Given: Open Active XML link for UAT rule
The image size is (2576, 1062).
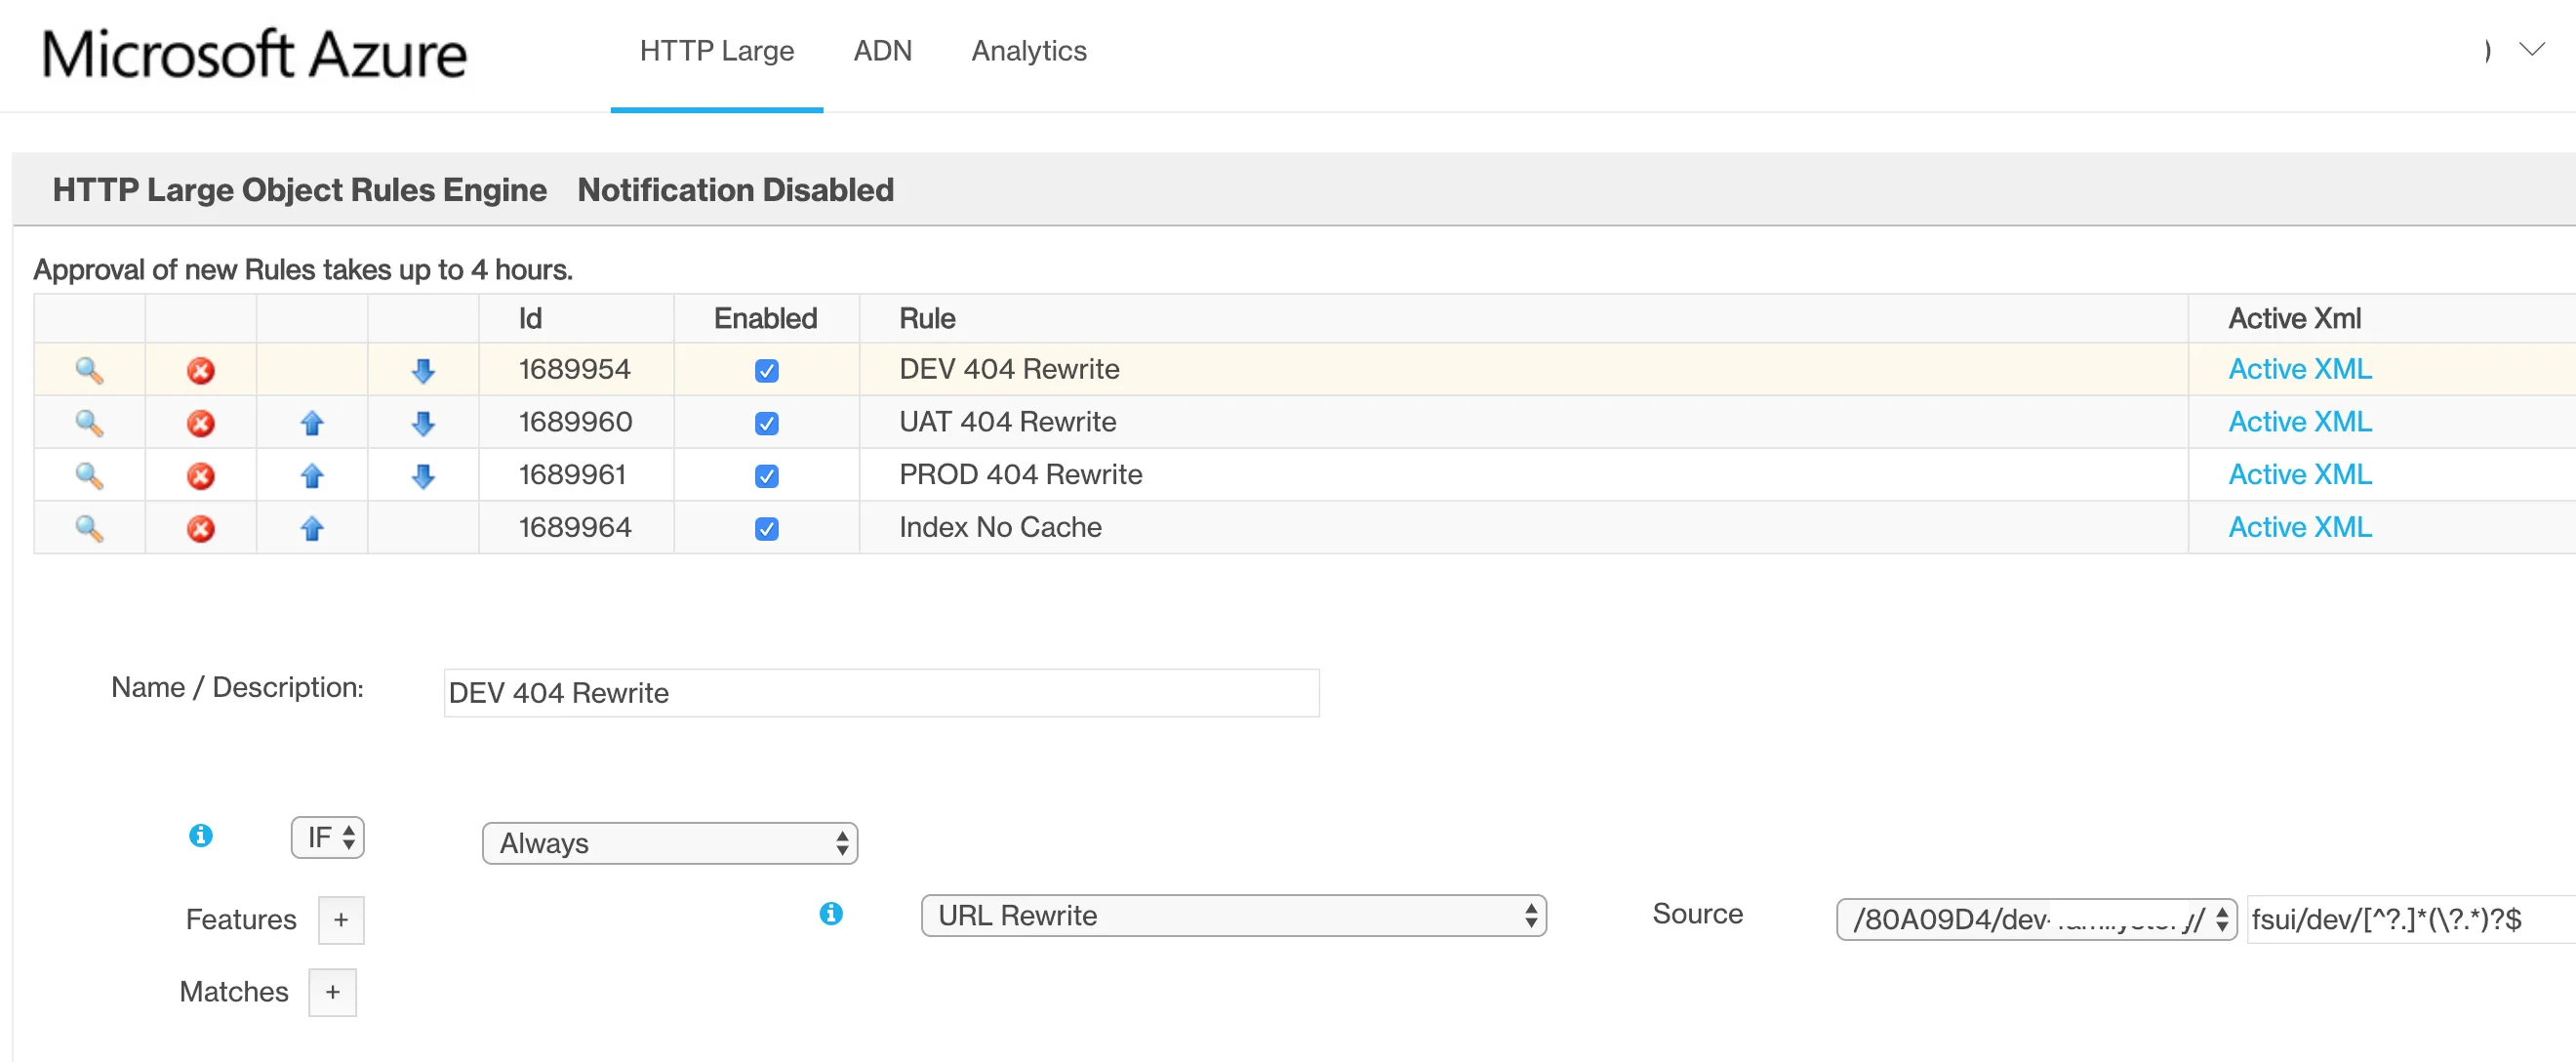Looking at the screenshot, I should click(x=2299, y=422).
